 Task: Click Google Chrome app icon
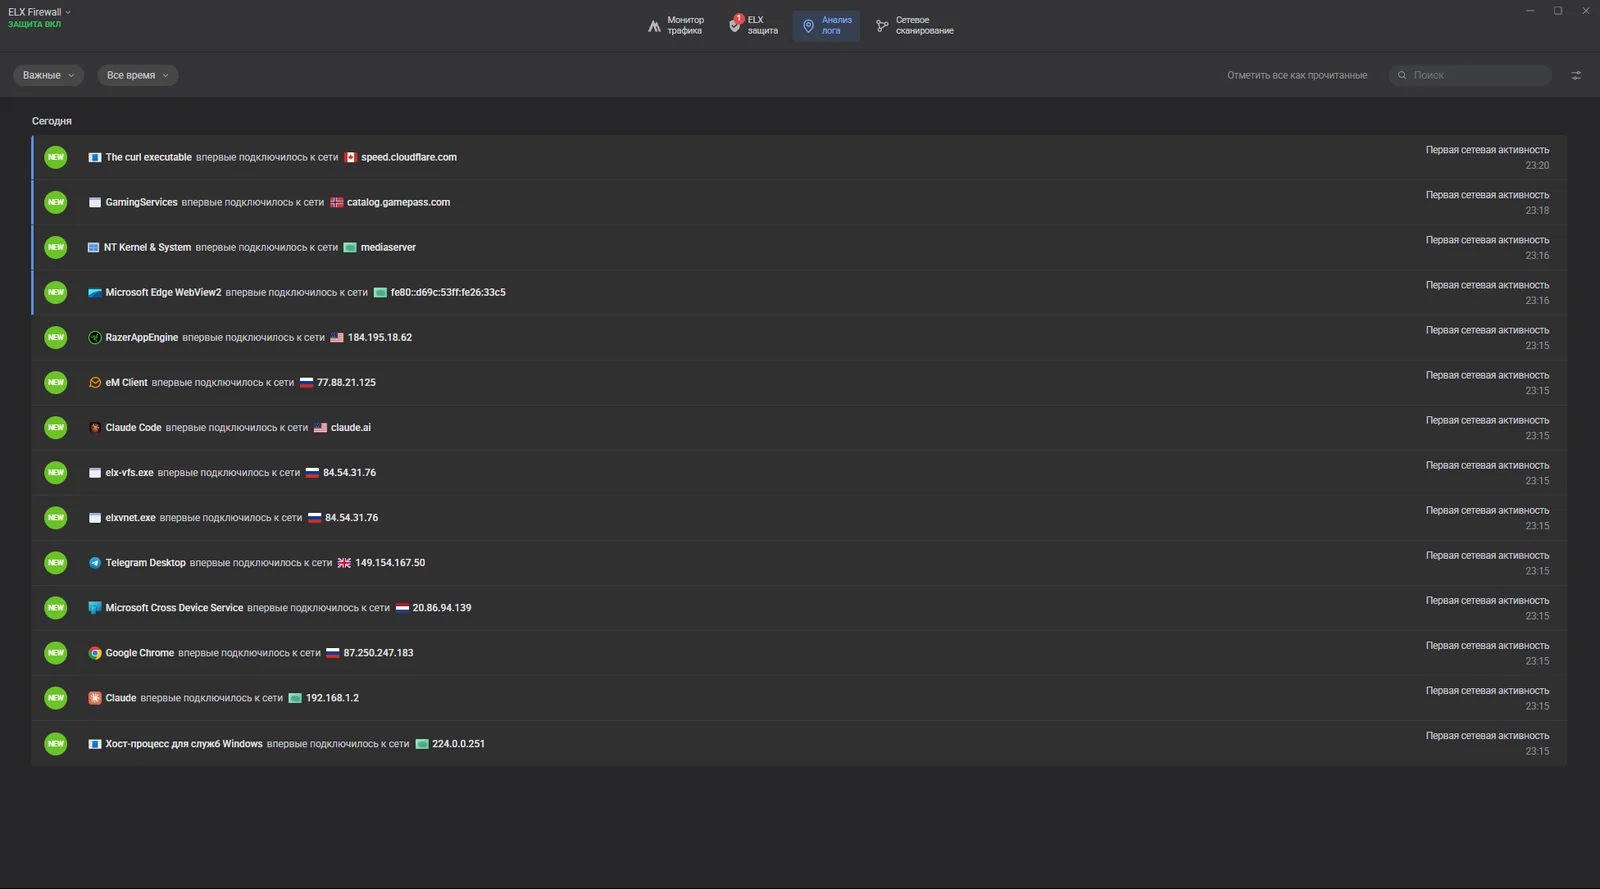(x=95, y=652)
